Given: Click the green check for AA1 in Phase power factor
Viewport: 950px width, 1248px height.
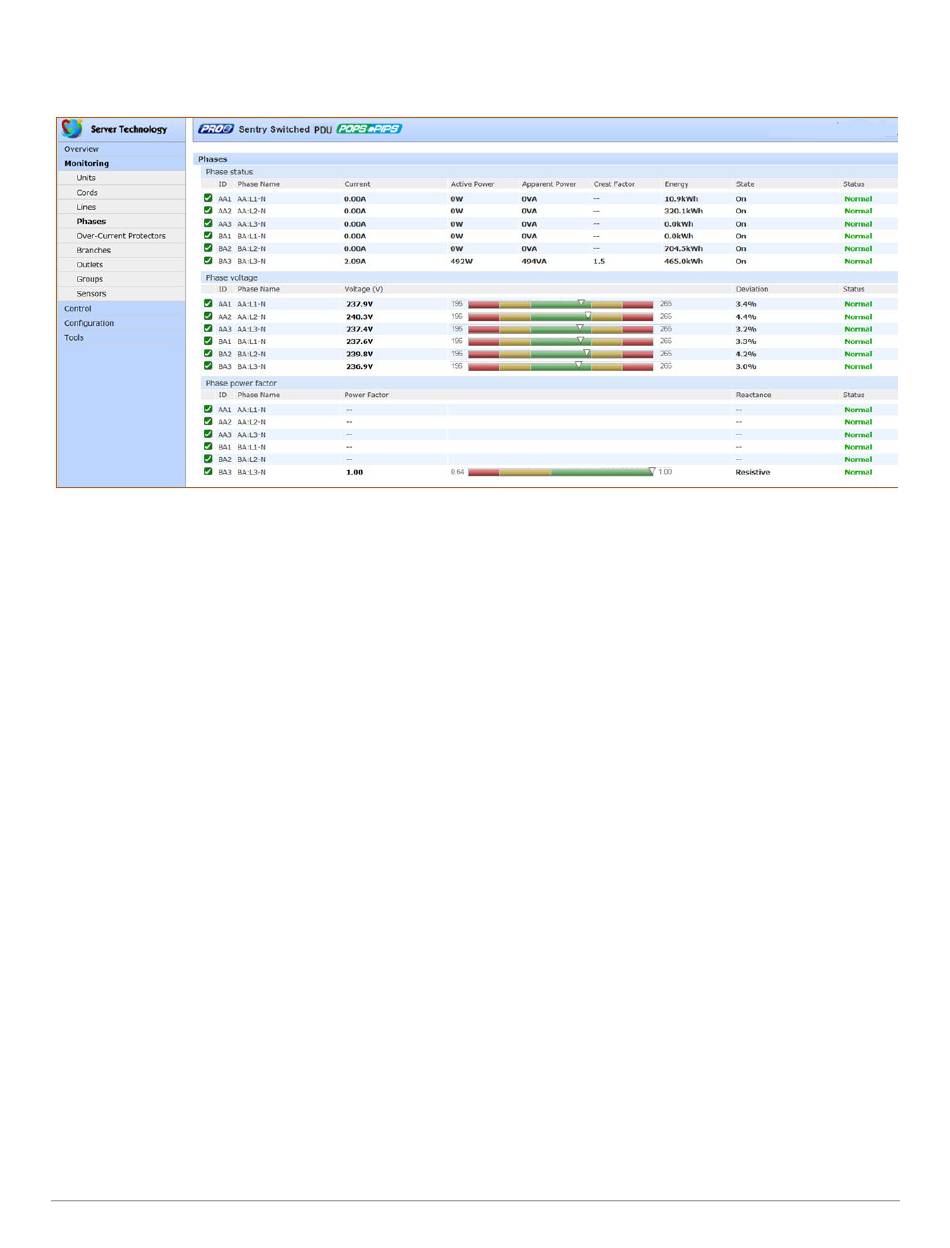Looking at the screenshot, I should [x=208, y=409].
